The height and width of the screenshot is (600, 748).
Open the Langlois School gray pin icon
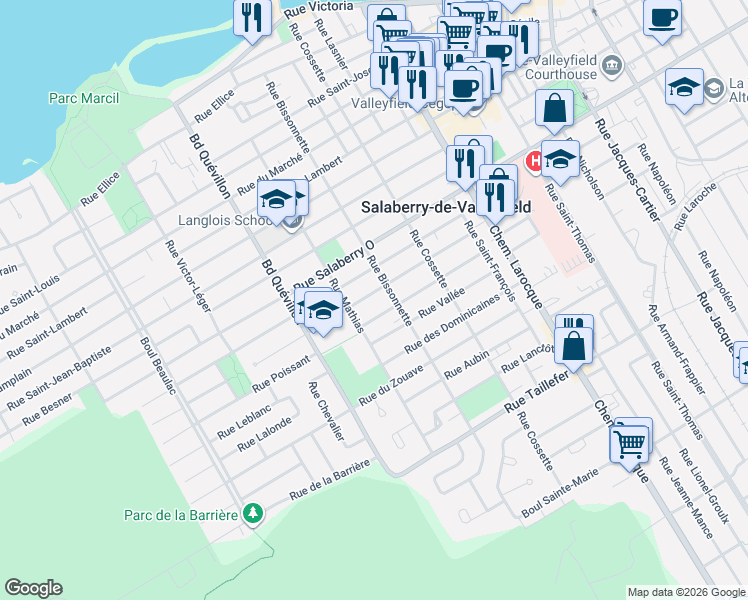[293, 221]
